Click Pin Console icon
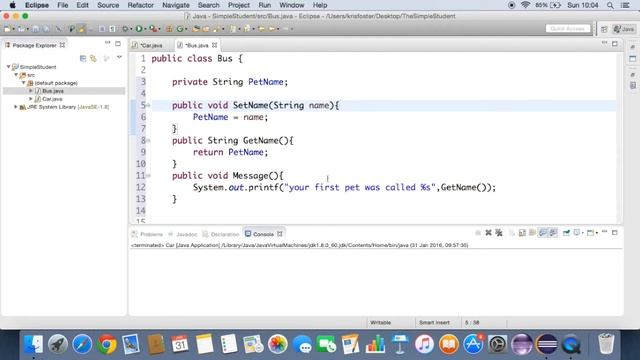This screenshot has width=640, height=360. point(566,233)
